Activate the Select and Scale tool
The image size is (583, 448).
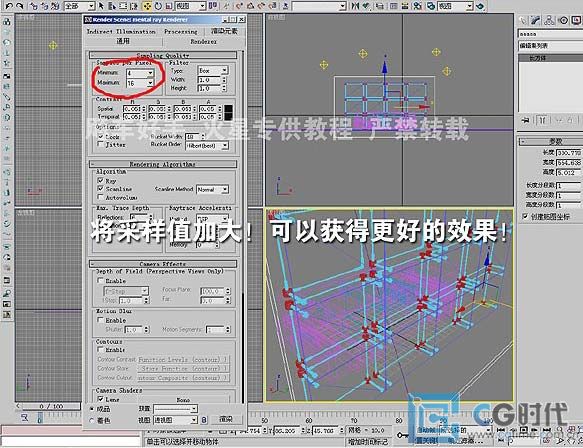click(169, 6)
